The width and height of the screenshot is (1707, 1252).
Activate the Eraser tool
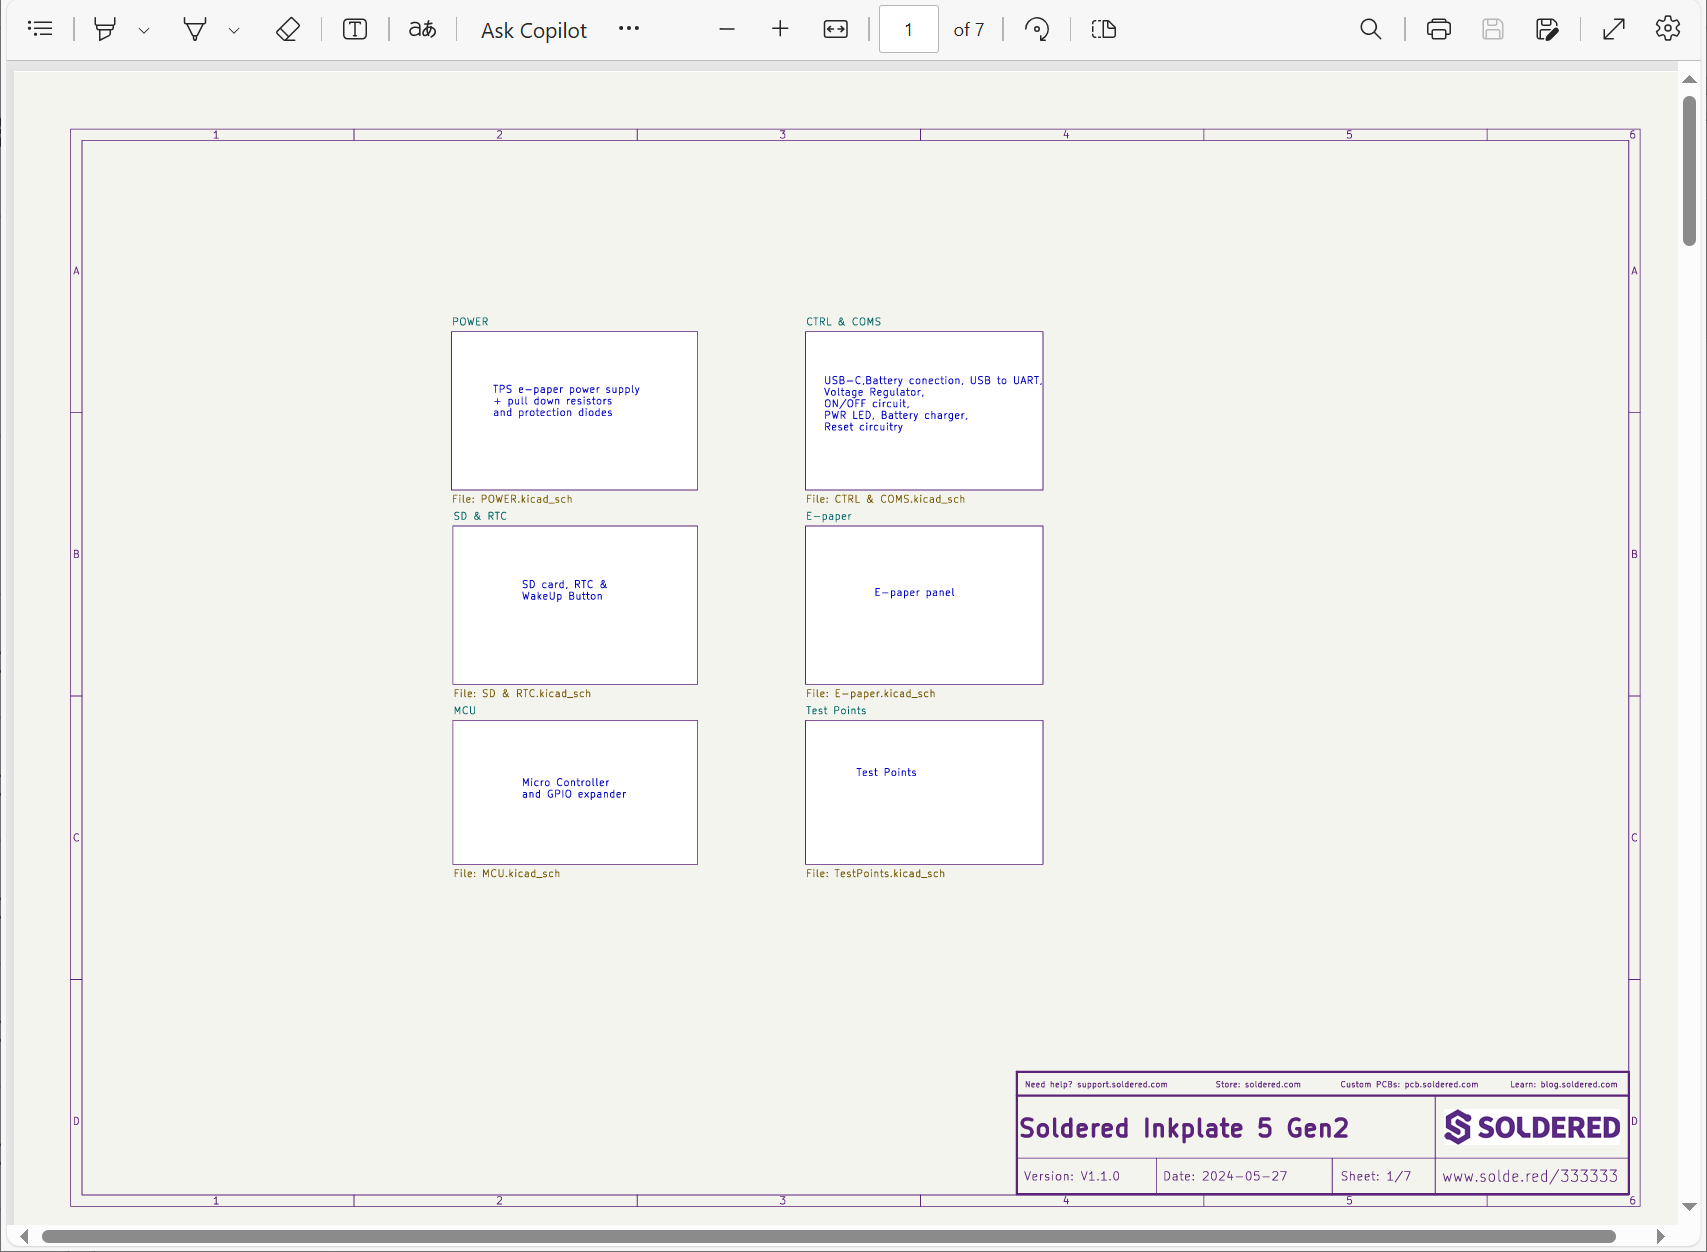(287, 29)
